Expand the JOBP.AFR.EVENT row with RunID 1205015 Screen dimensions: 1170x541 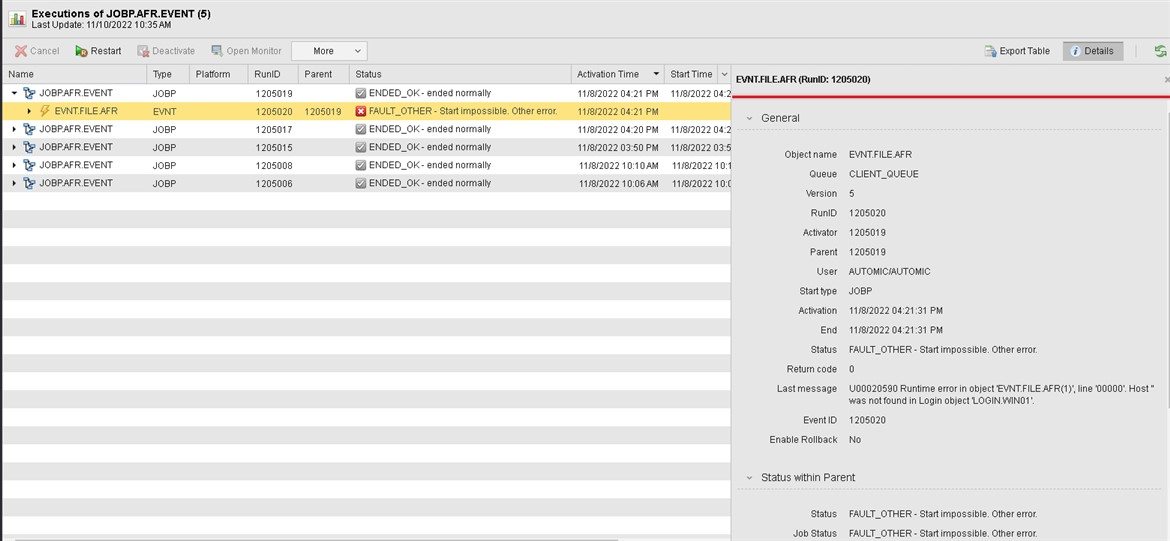click(14, 147)
